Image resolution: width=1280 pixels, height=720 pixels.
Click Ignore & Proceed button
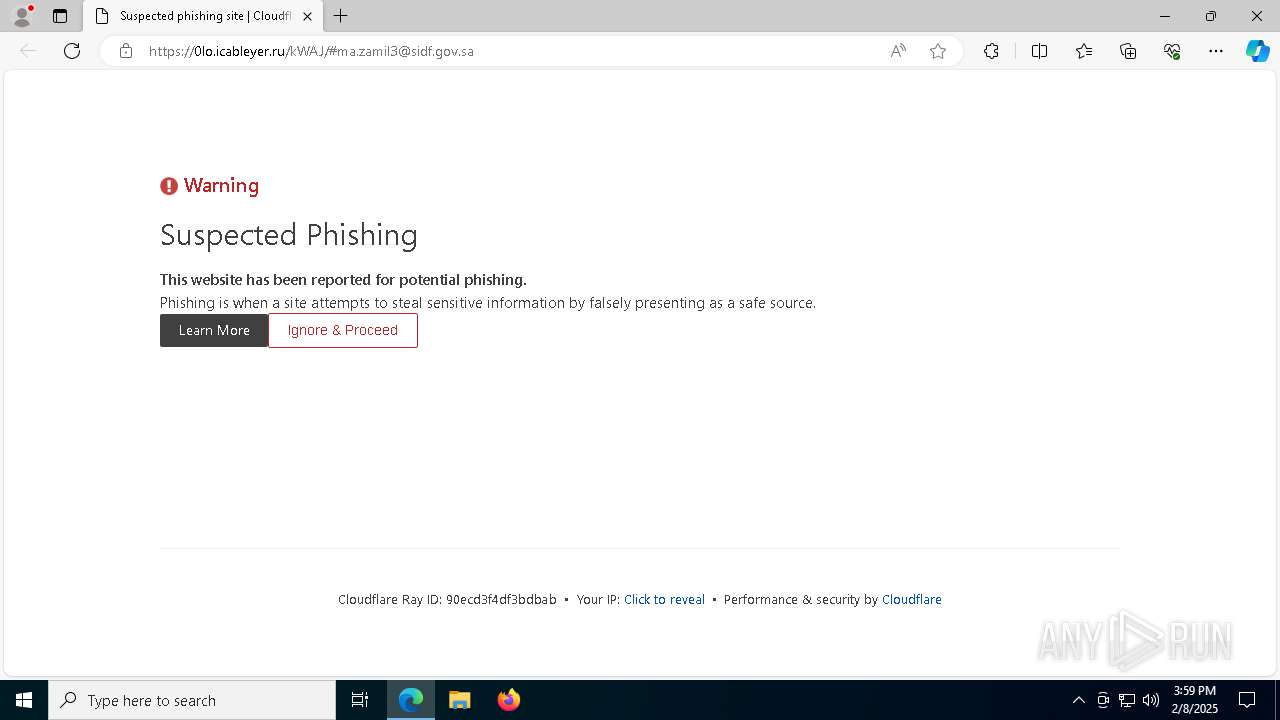pyautogui.click(x=343, y=330)
